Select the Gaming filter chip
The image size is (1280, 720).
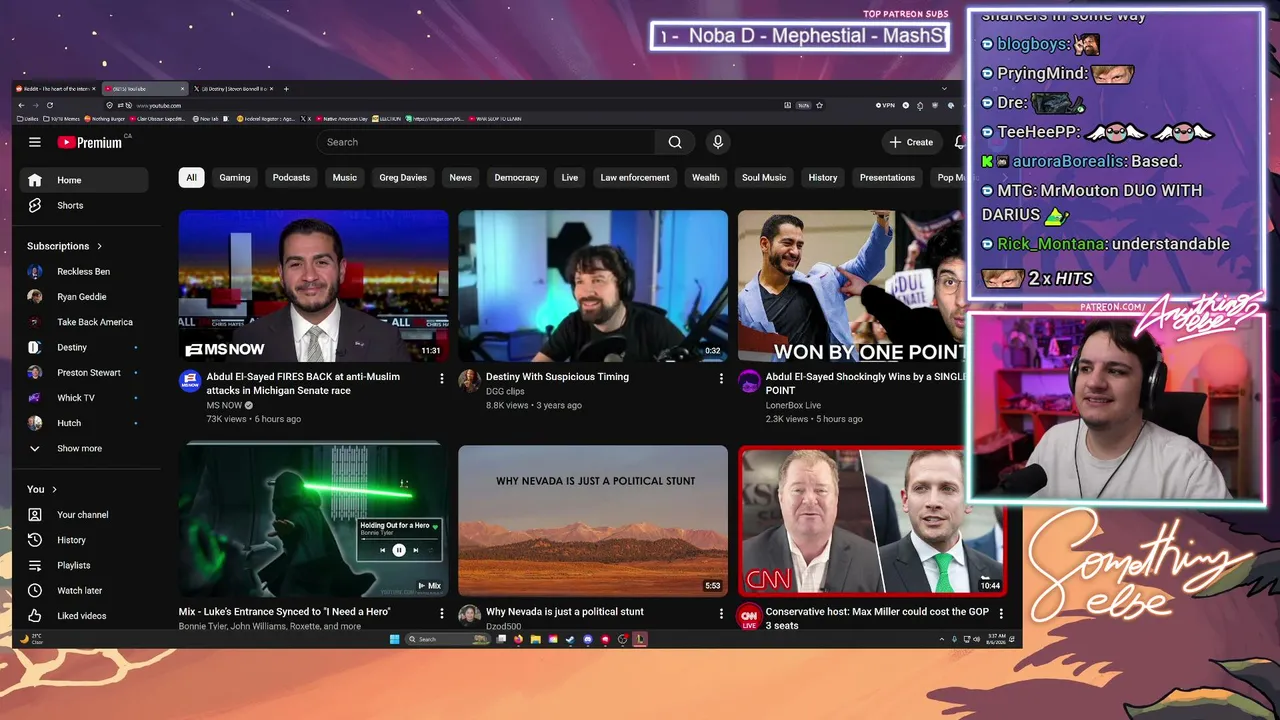235,178
